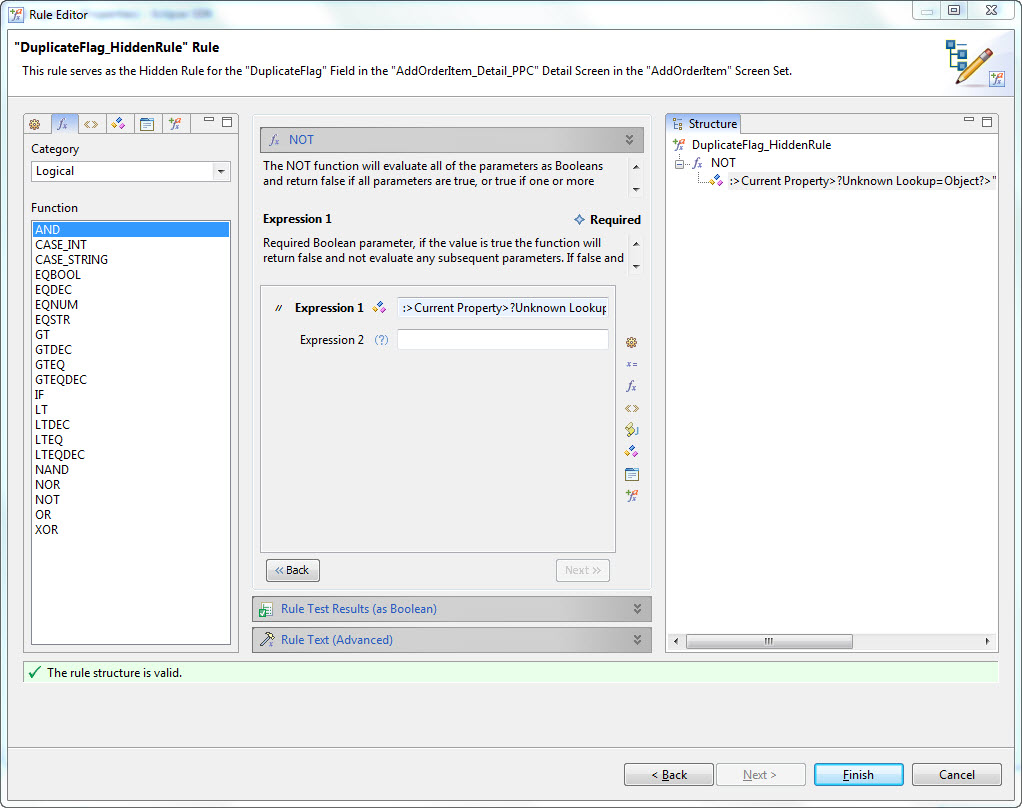Open the Category dropdown showing Logical
1022x808 pixels.
pos(130,171)
